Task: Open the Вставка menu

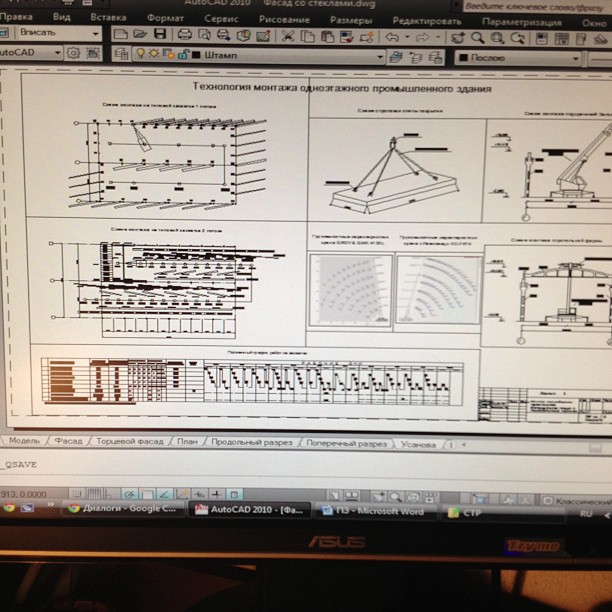Action: point(108,18)
